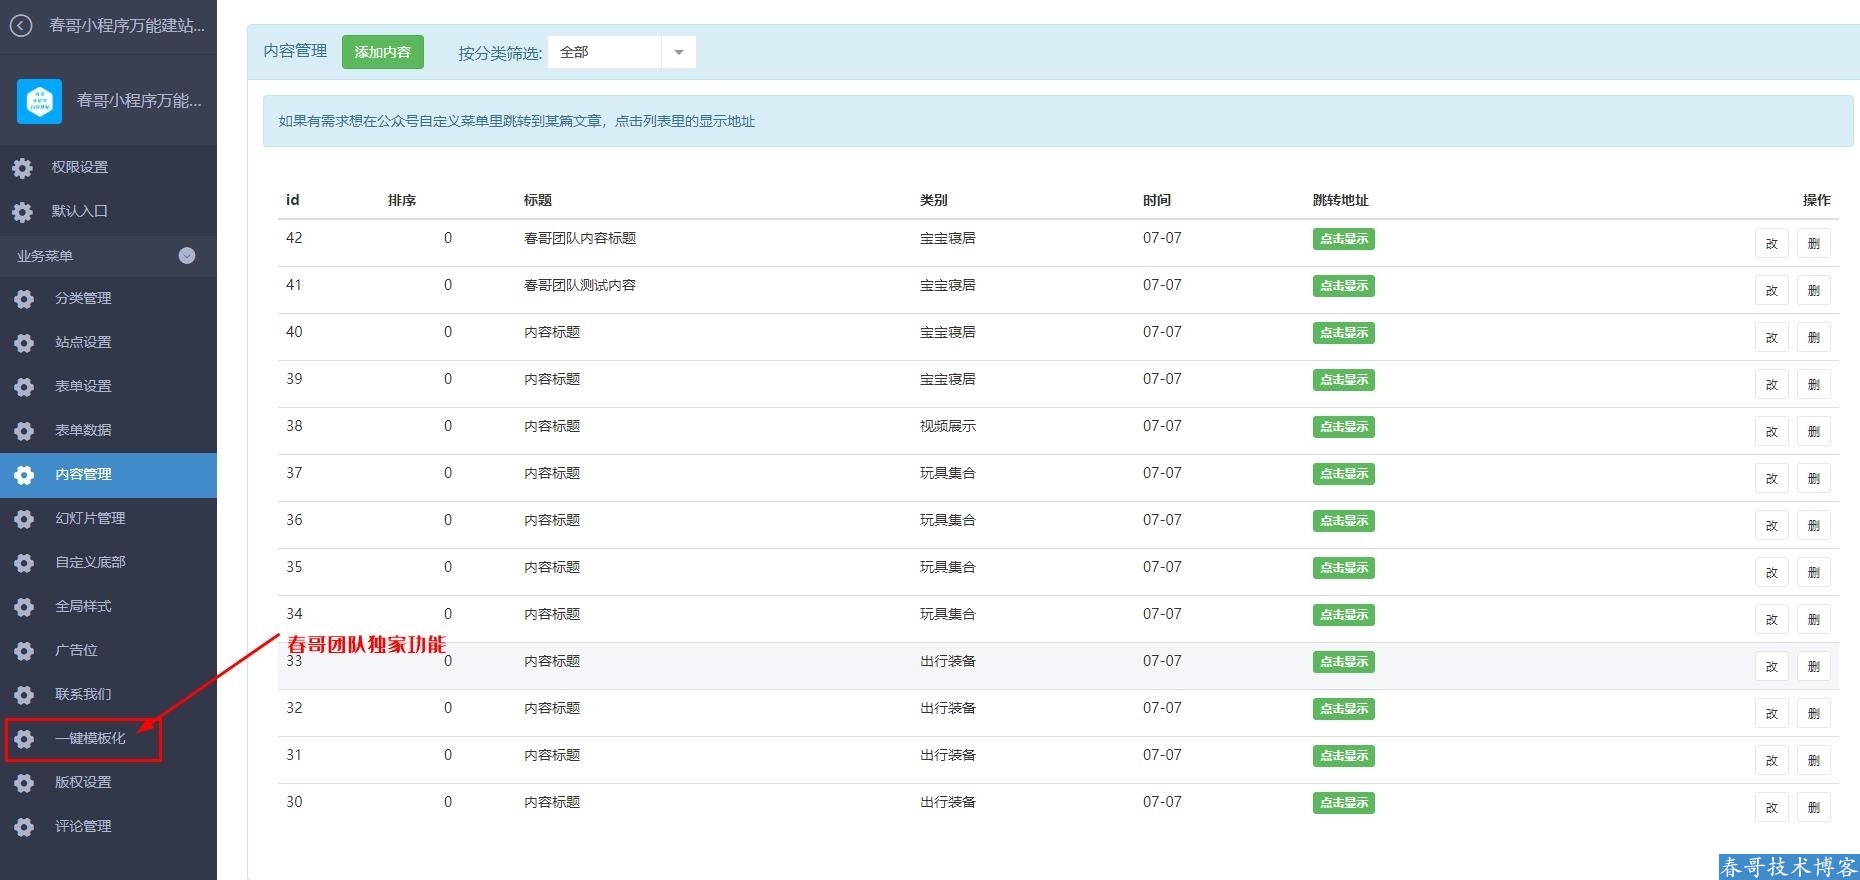Click 点击显示 button for row 40
Screen dimensions: 1860x880
(1343, 333)
